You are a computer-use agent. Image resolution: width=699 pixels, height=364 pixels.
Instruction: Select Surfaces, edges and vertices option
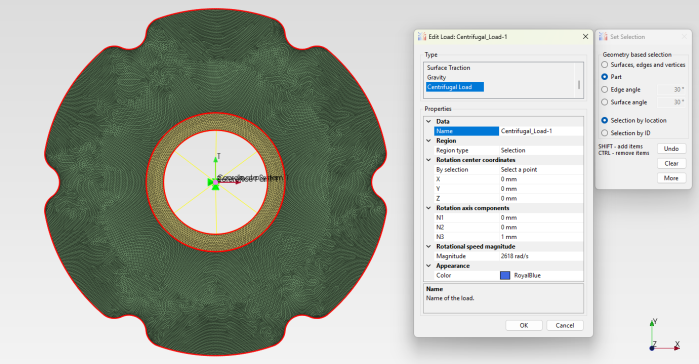click(x=604, y=65)
